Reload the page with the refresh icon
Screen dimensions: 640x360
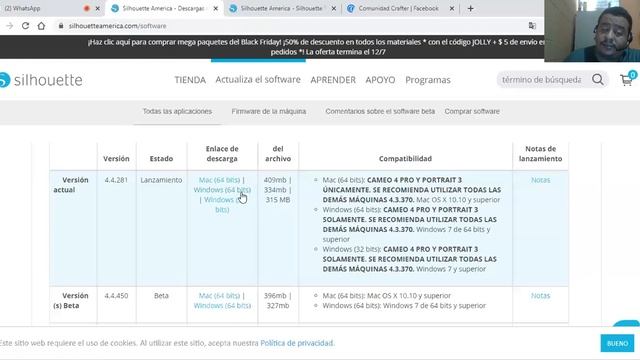(25, 26)
